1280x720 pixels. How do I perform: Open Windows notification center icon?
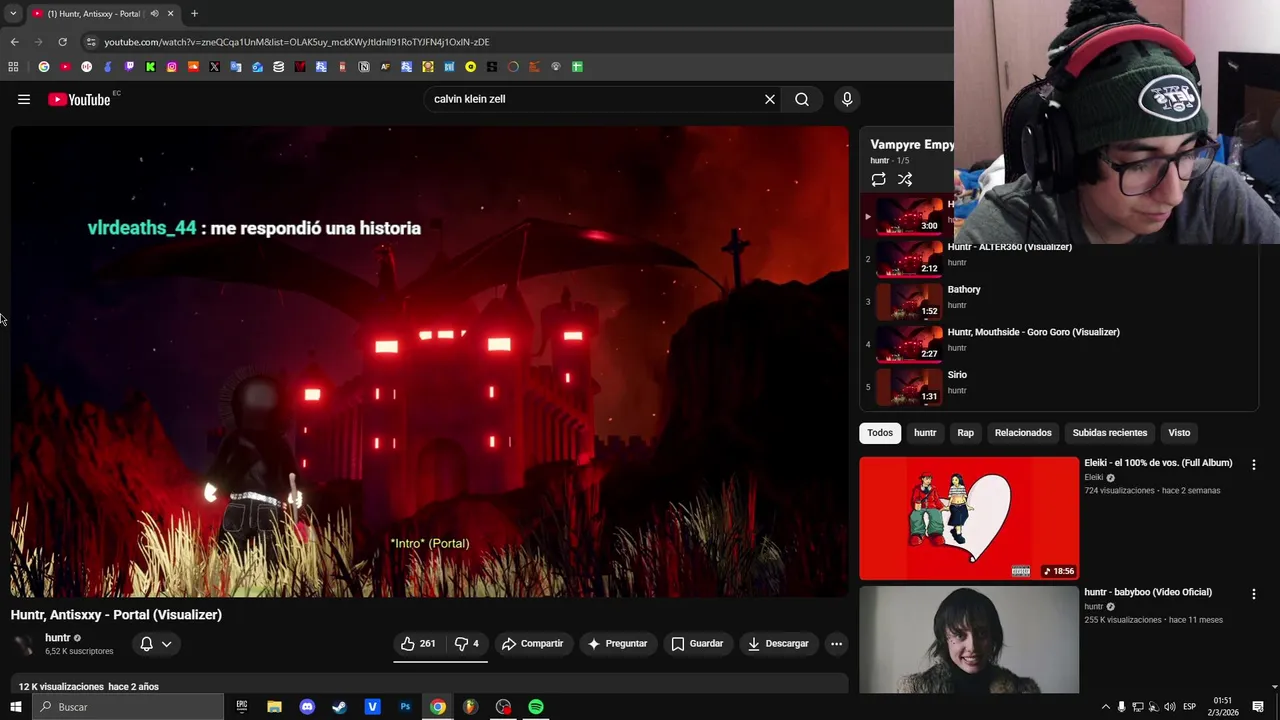1258,707
